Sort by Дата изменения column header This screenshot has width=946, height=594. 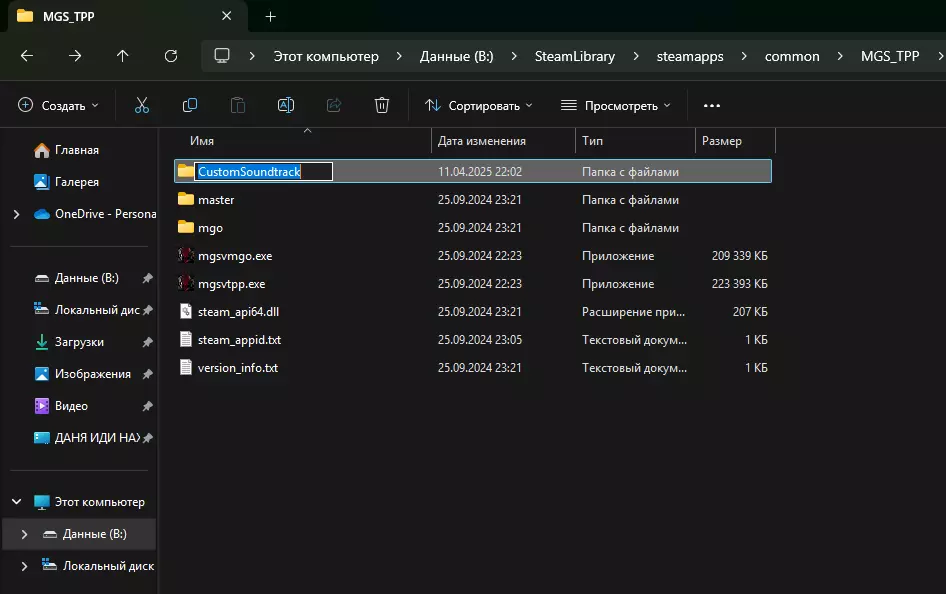tap(482, 141)
